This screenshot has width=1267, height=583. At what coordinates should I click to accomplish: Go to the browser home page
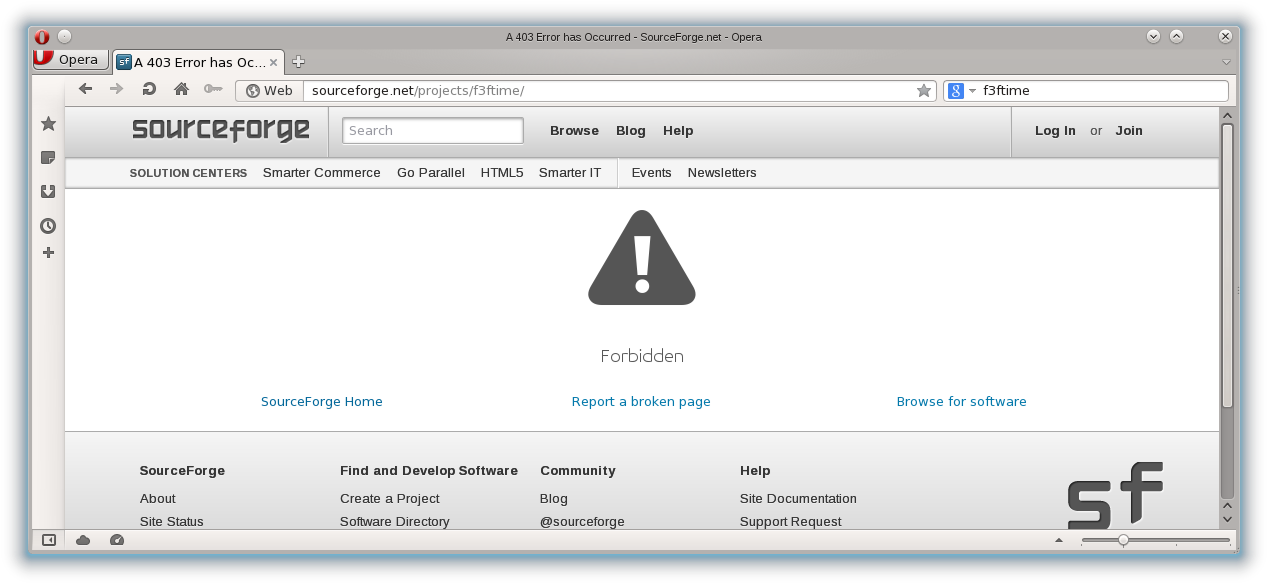pos(181,89)
